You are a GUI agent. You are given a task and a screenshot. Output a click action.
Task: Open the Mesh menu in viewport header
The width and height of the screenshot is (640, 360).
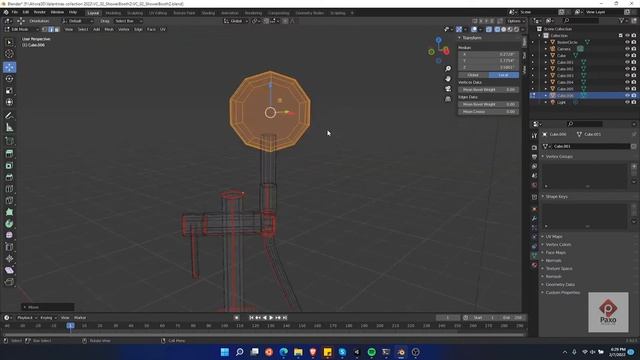coord(109,29)
